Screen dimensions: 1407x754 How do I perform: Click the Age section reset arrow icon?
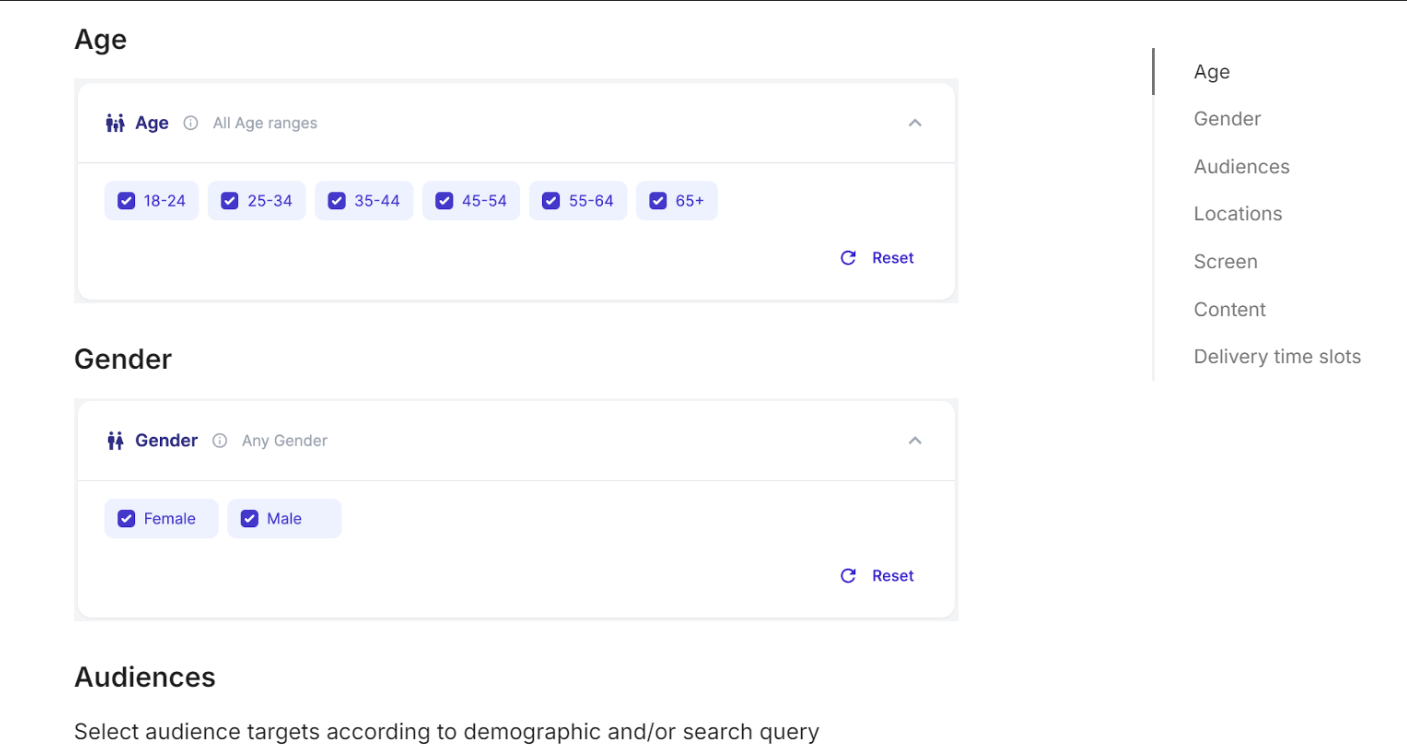coord(848,258)
